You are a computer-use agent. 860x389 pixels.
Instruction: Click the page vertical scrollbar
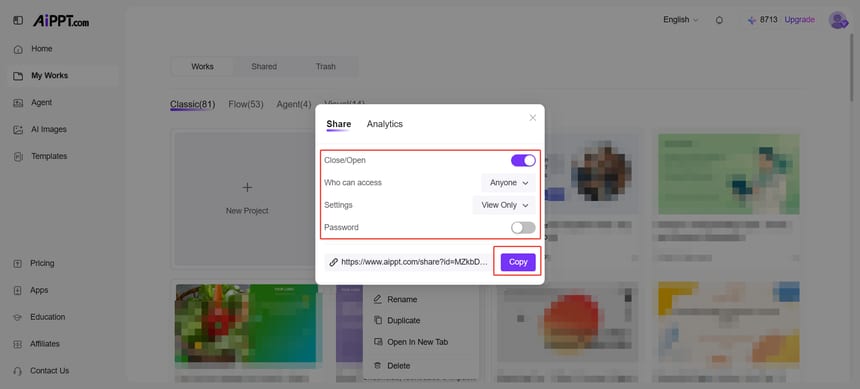pos(851,67)
